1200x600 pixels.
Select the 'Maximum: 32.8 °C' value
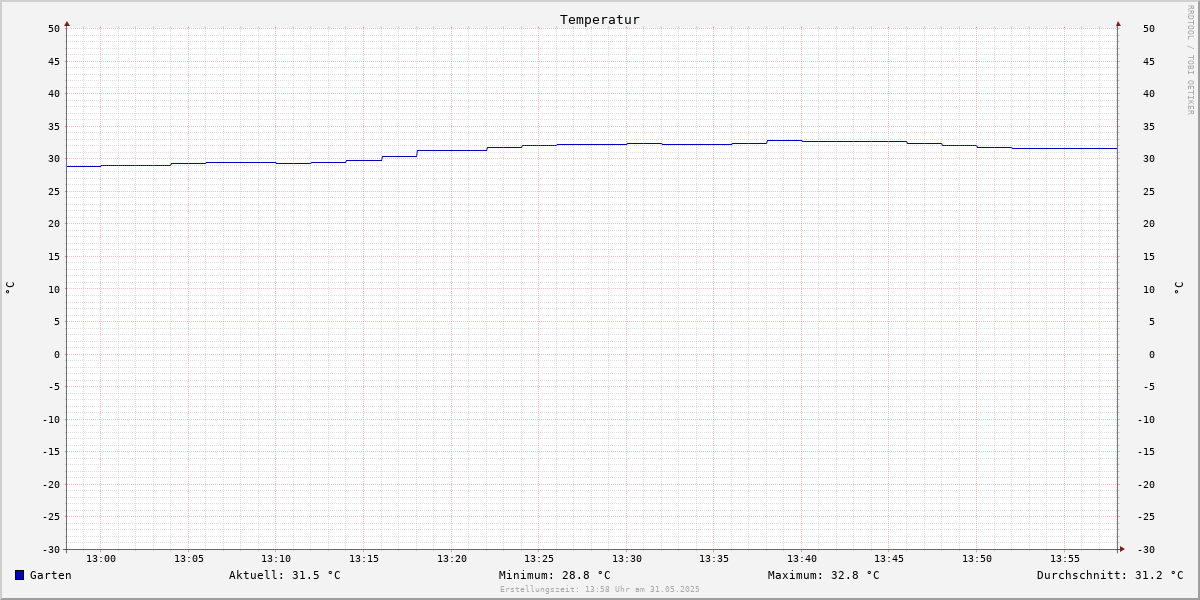pyautogui.click(x=824, y=575)
